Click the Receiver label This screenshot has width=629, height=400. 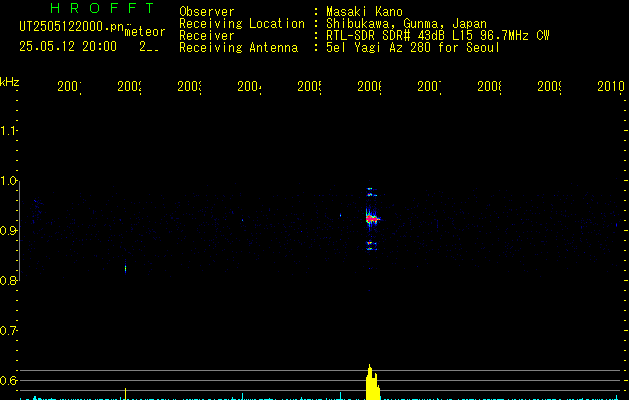207,36
